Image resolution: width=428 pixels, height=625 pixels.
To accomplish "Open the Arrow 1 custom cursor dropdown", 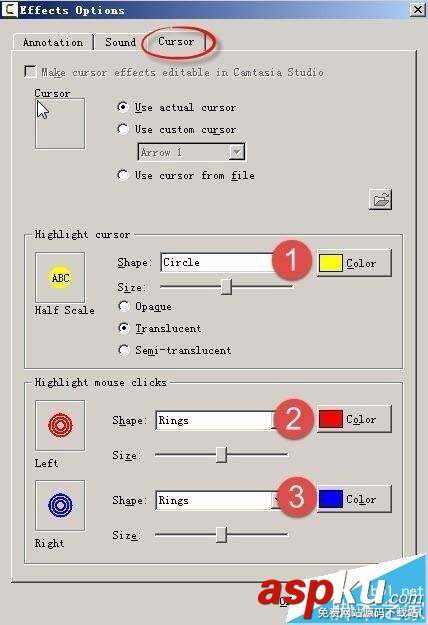I will [191, 152].
